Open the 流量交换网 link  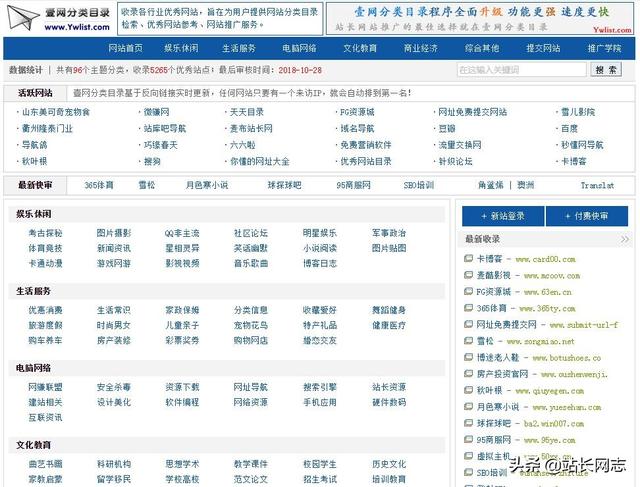[460, 145]
